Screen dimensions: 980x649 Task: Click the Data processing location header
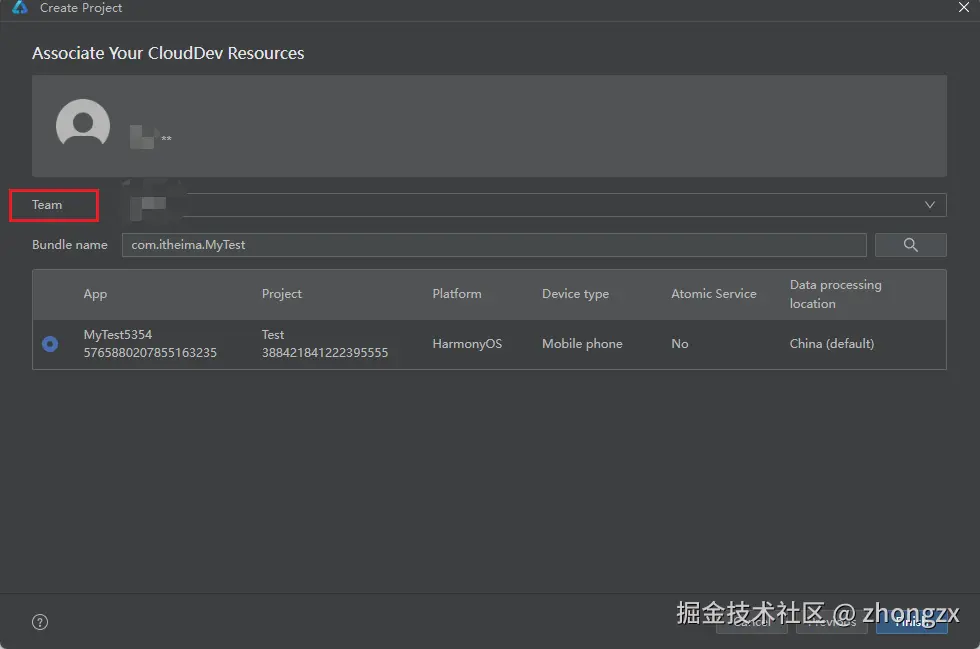(x=836, y=294)
